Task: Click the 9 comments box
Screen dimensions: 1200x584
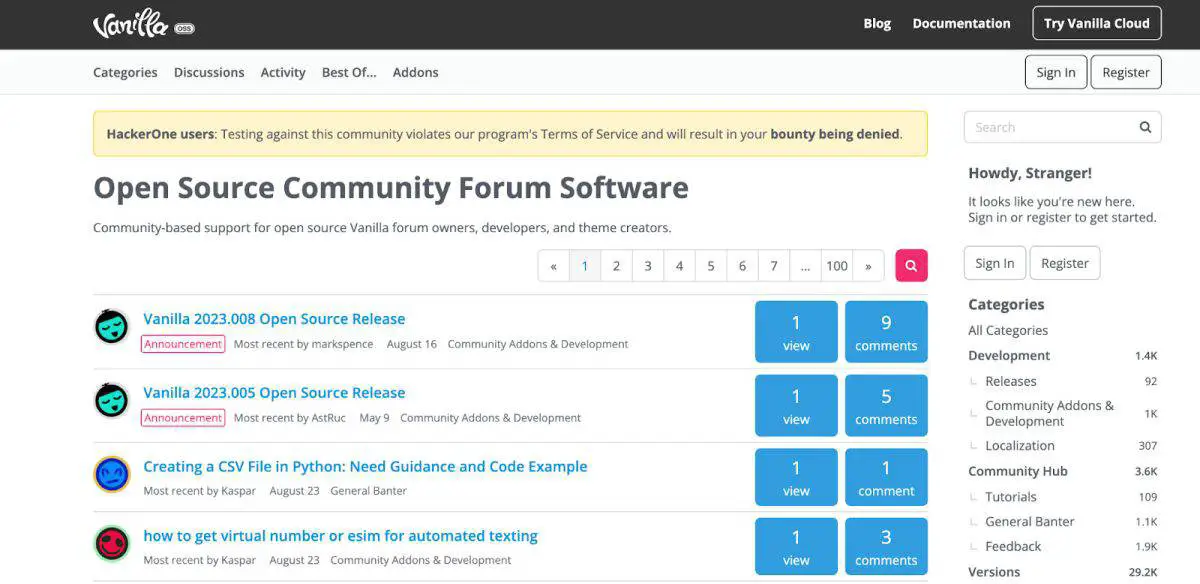Action: (x=886, y=332)
